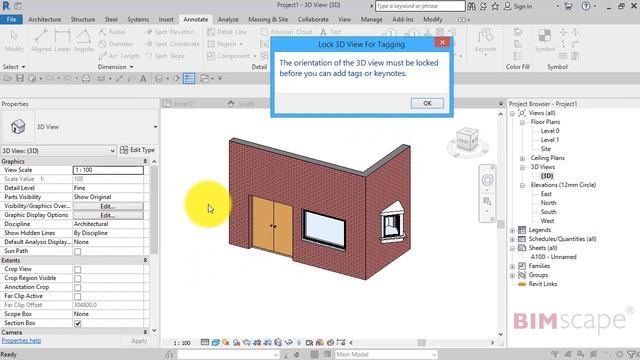Open the 3D View type selector dropdown

click(x=155, y=127)
